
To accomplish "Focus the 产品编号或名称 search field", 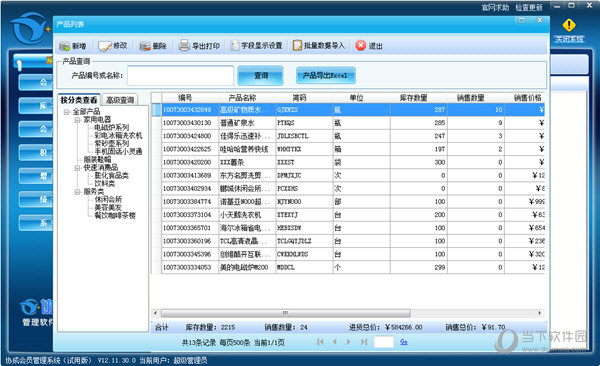I will point(181,75).
